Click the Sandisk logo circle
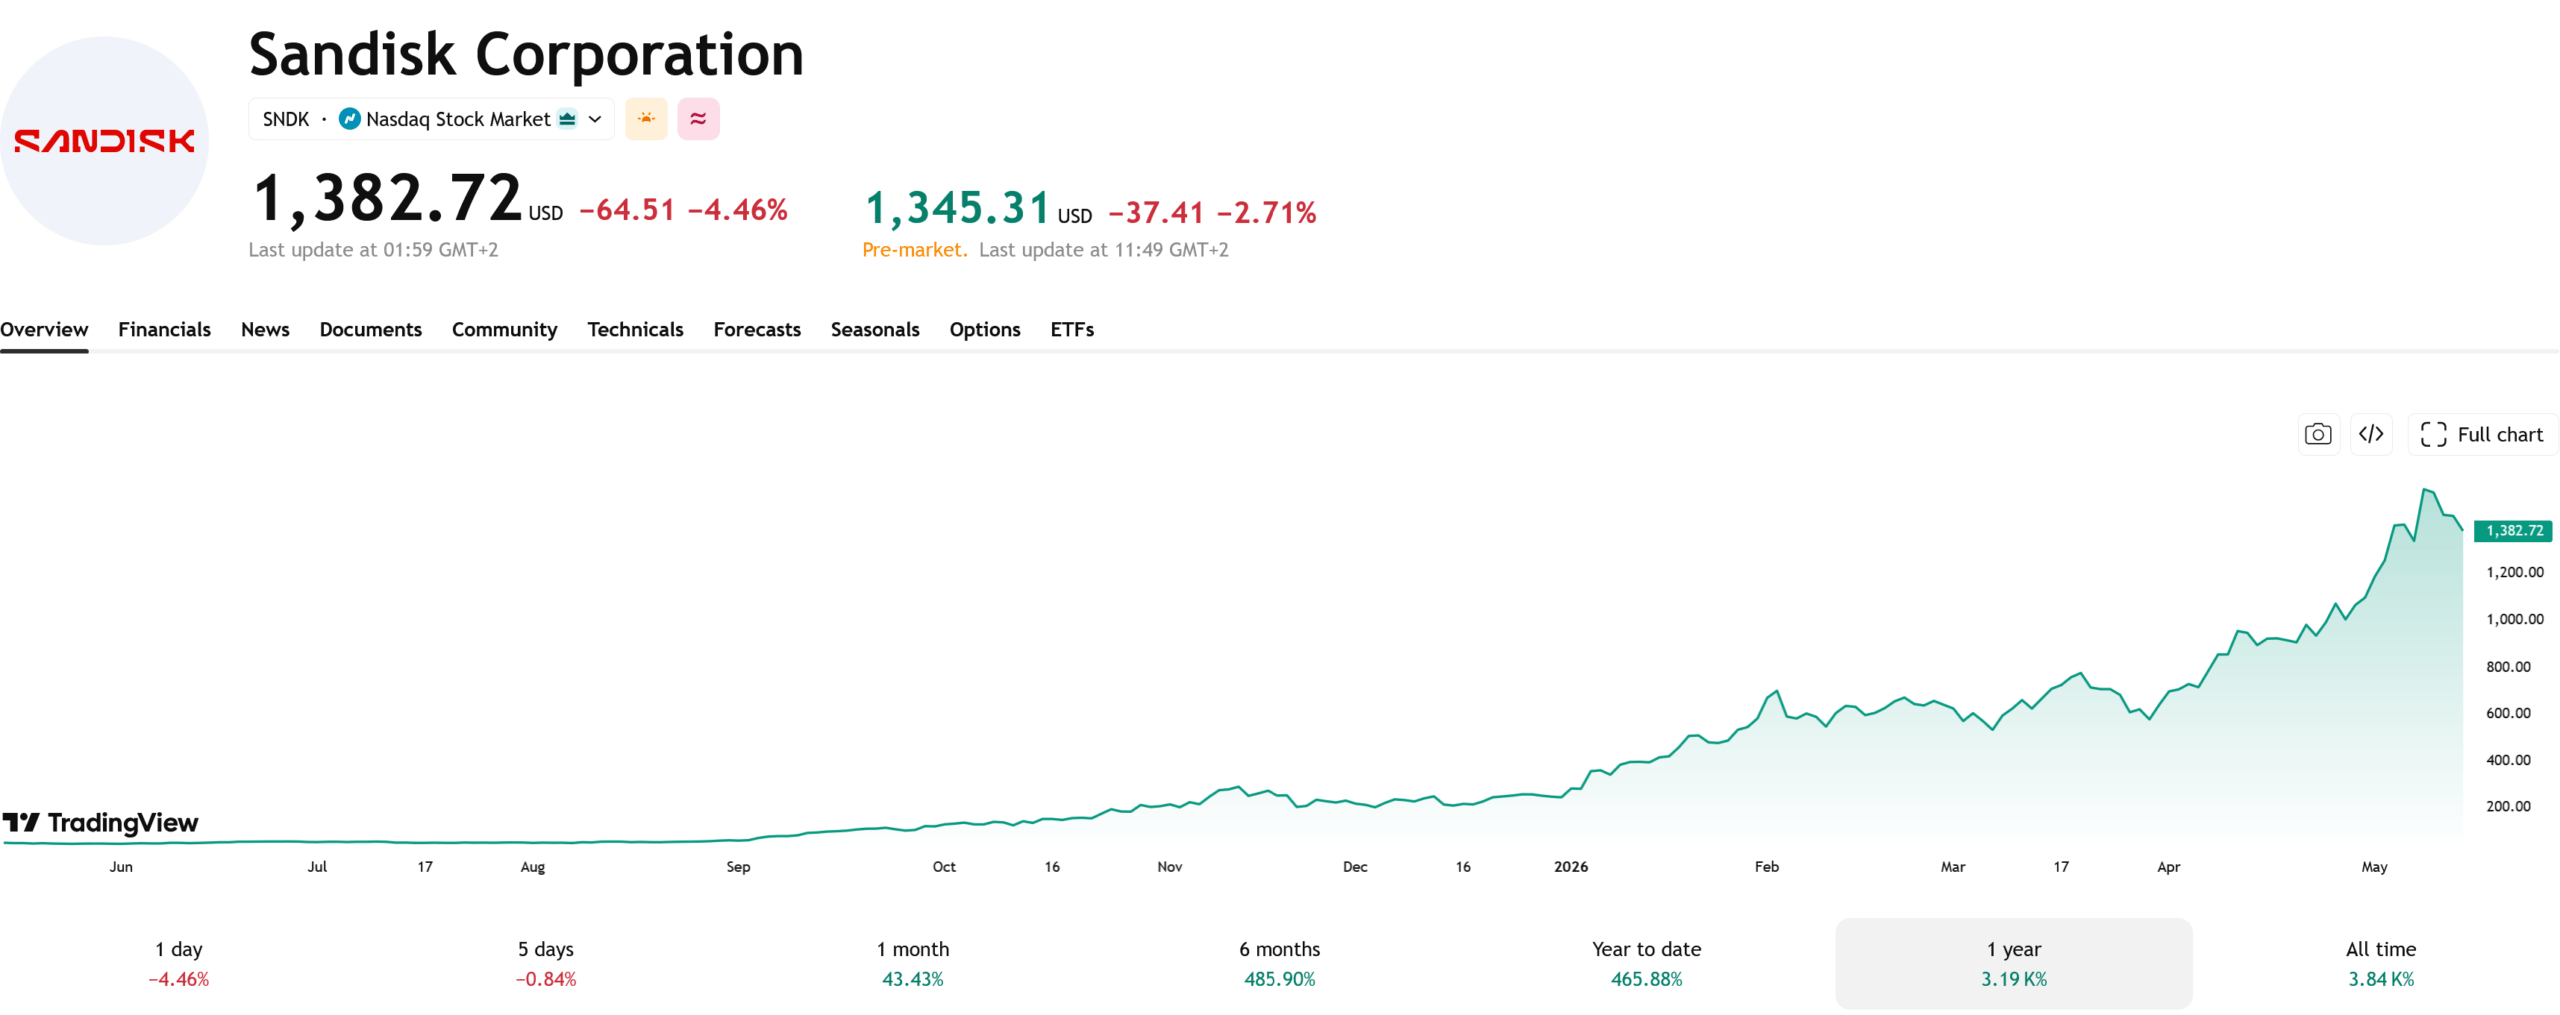Viewport: 2560px width, 1015px height. pos(104,141)
